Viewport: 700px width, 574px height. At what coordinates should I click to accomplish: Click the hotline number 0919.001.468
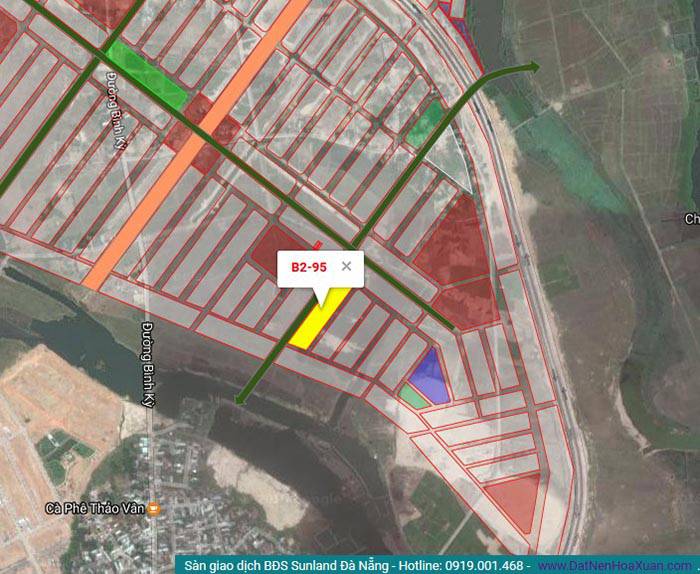(x=484, y=565)
